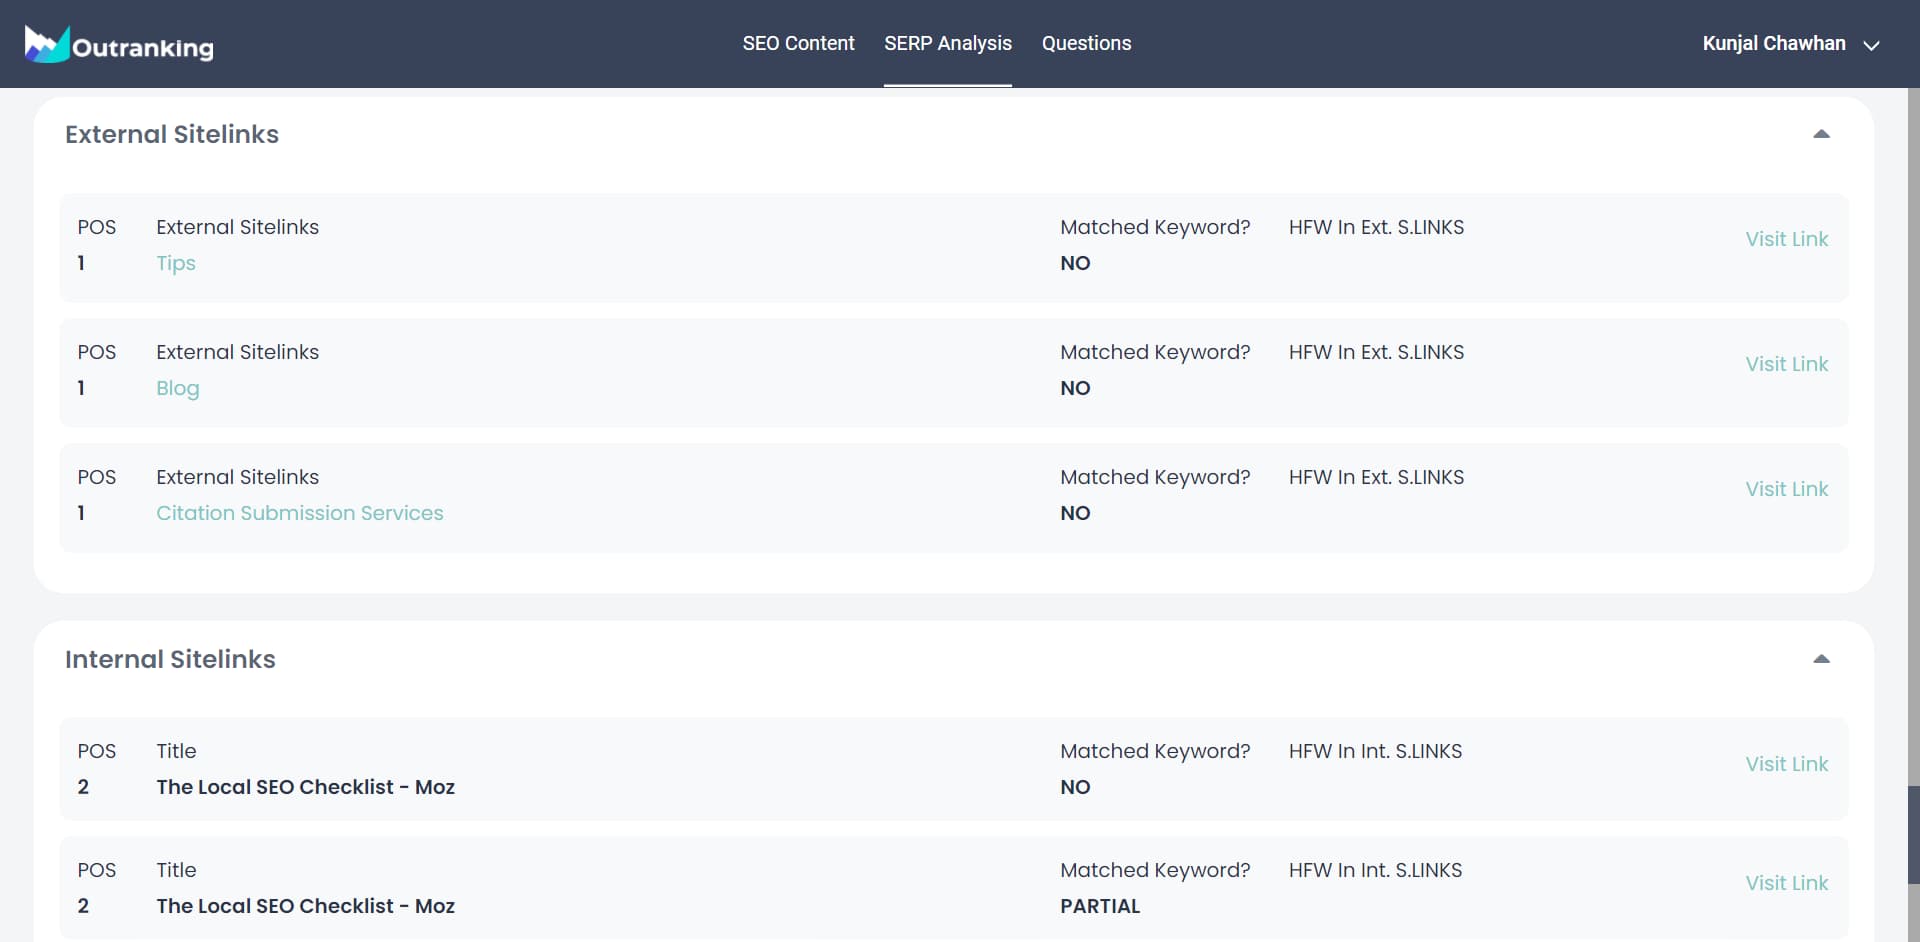Open Citation Submission Services sitelink

tap(300, 513)
